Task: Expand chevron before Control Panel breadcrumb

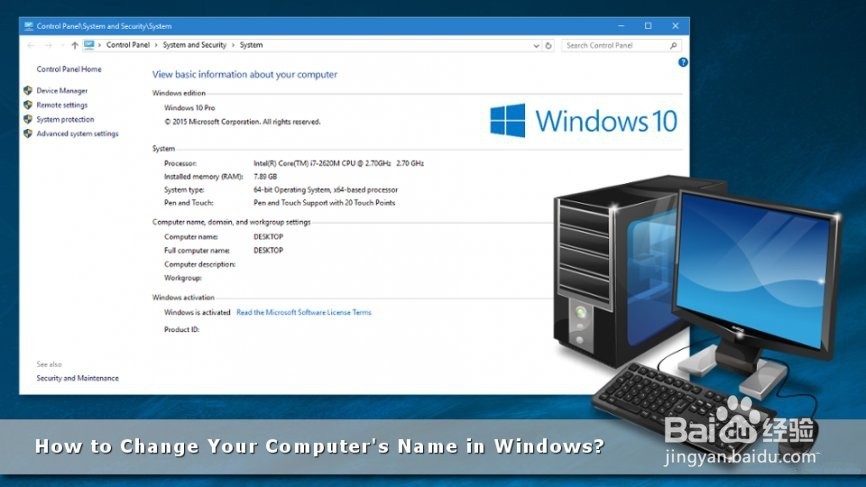Action: (x=100, y=45)
